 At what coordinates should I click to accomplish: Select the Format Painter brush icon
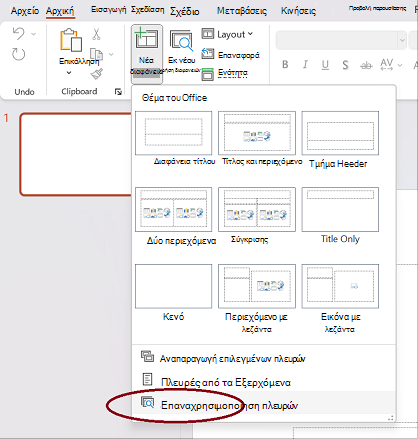[97, 74]
